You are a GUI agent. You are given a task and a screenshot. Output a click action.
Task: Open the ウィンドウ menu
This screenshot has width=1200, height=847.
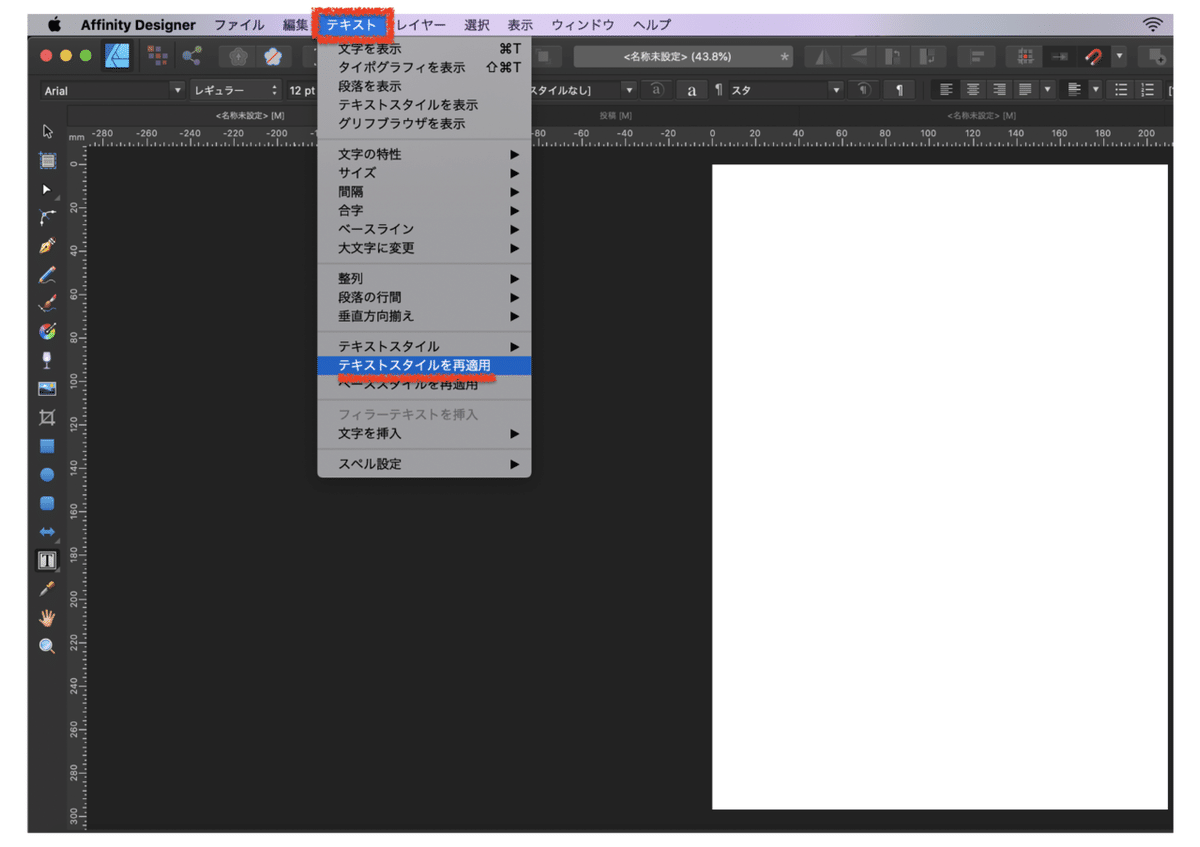(x=583, y=24)
